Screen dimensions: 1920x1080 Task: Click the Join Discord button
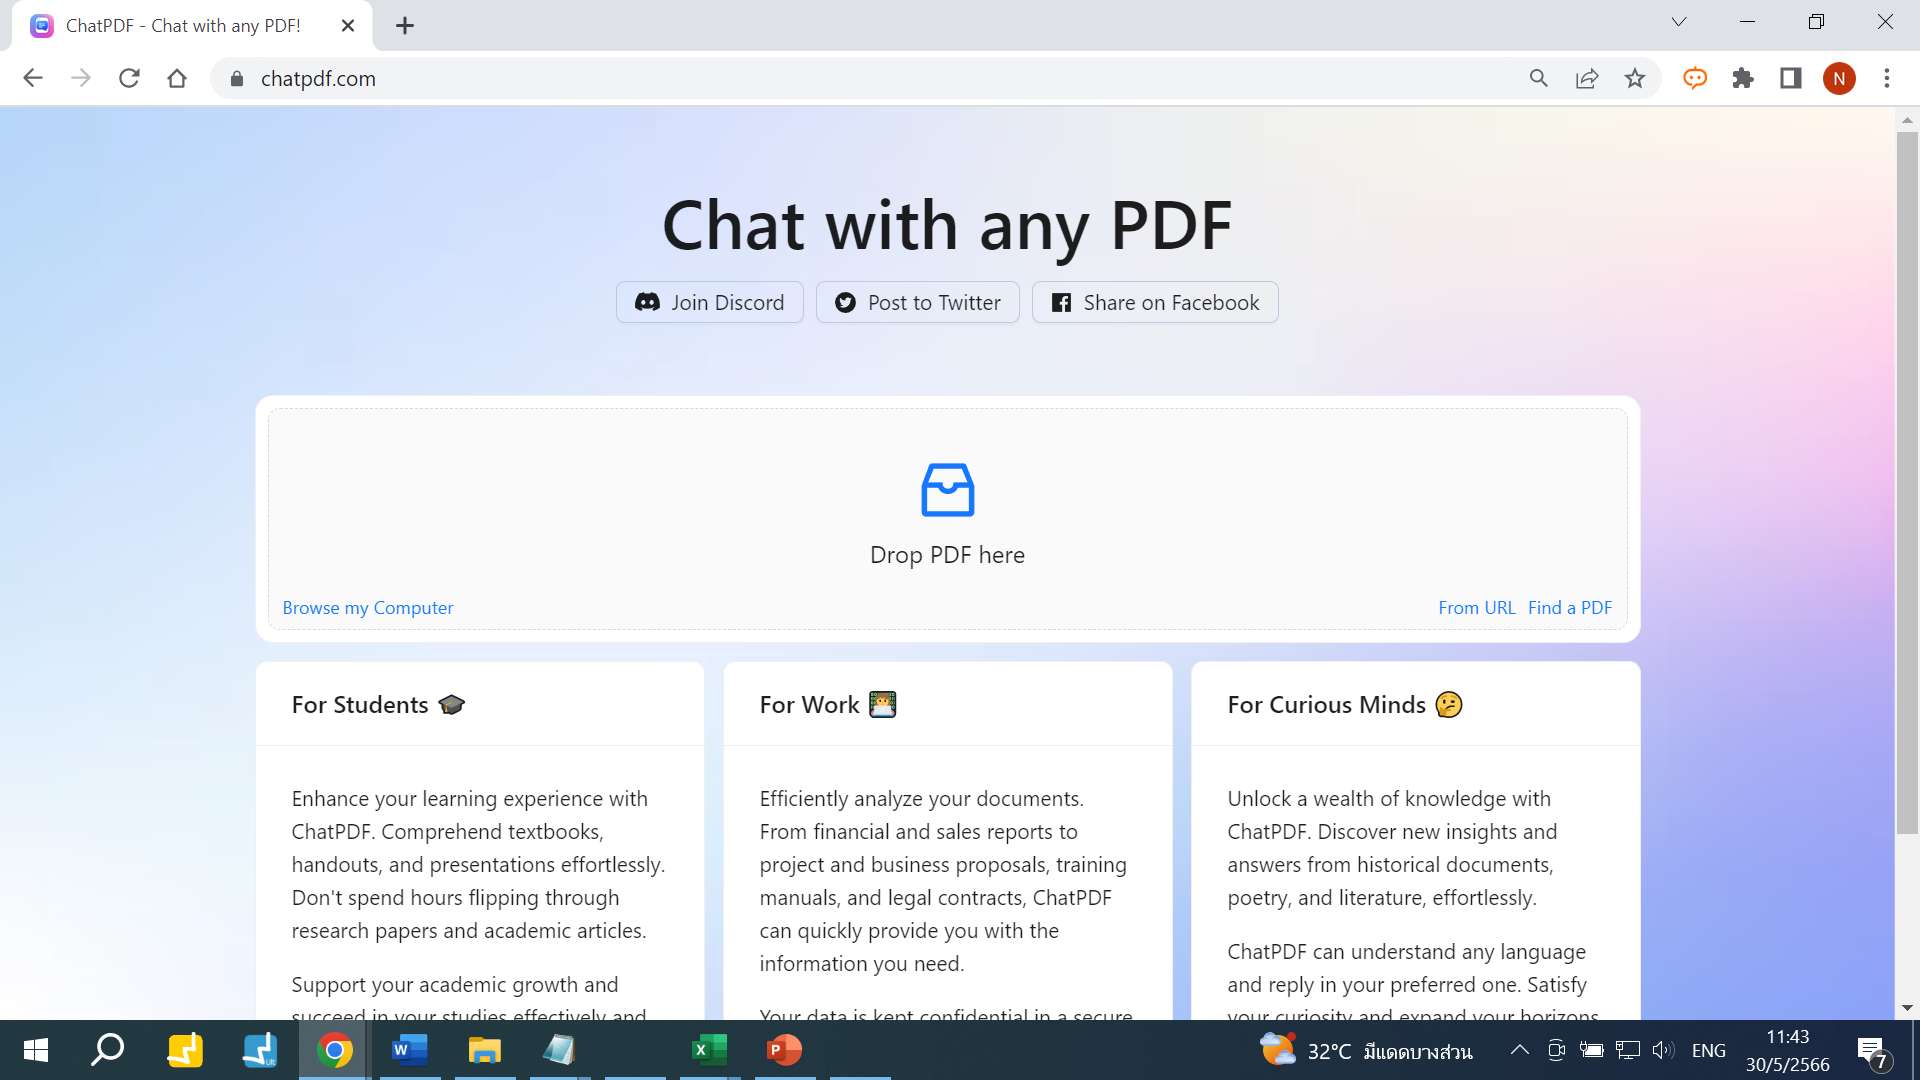click(x=709, y=303)
